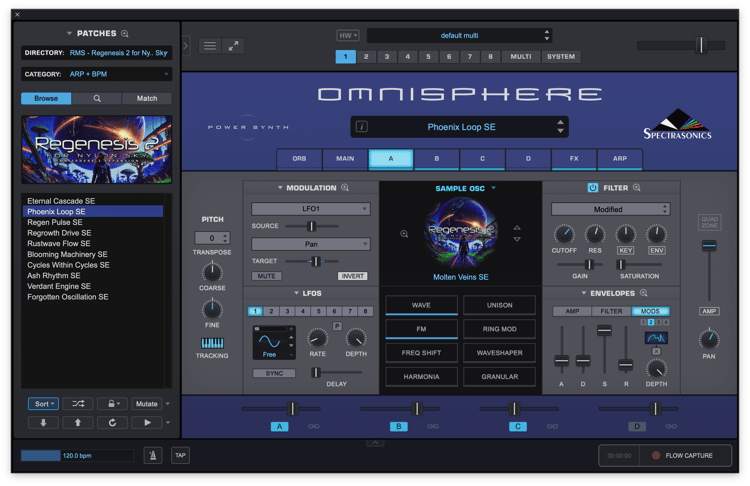The image size is (750, 486).
Task: Click the link icon next to layer D
Action: coord(671,426)
